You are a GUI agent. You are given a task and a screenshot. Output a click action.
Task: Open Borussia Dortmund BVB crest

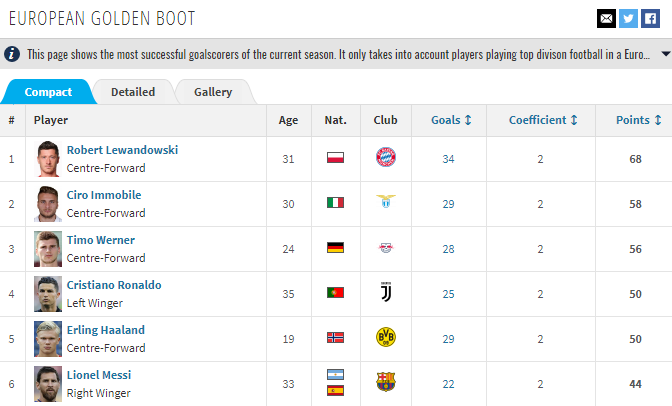tap(386, 337)
